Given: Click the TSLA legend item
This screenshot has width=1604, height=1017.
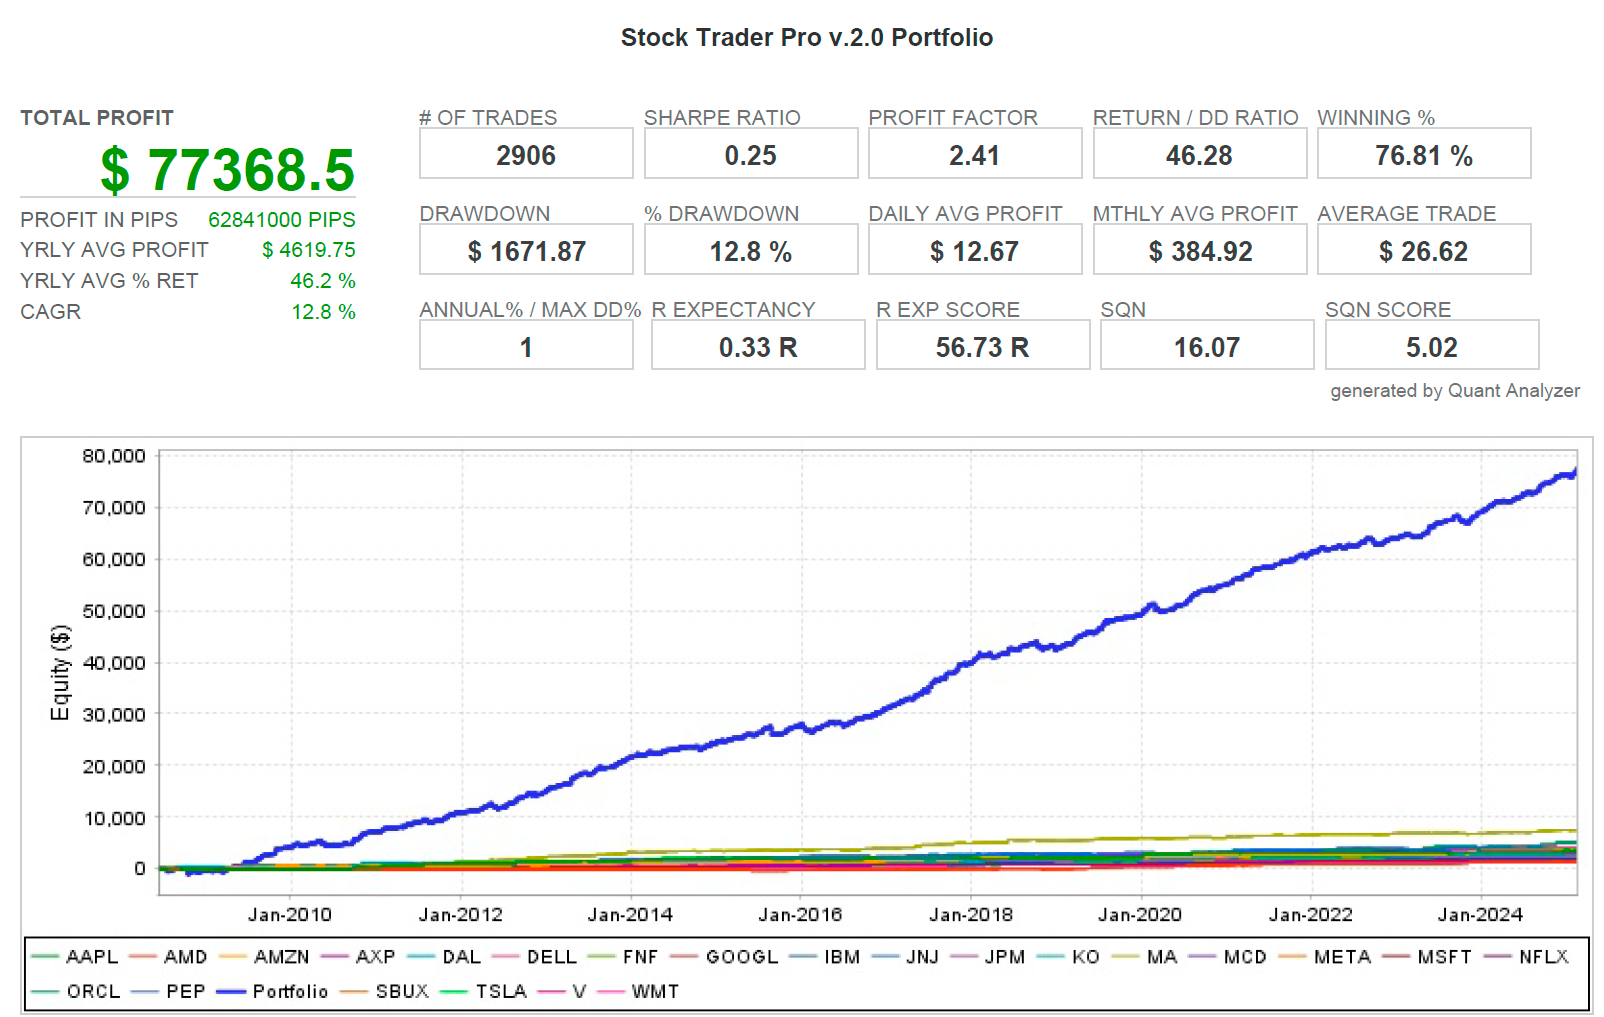Looking at the screenshot, I should 484,991.
